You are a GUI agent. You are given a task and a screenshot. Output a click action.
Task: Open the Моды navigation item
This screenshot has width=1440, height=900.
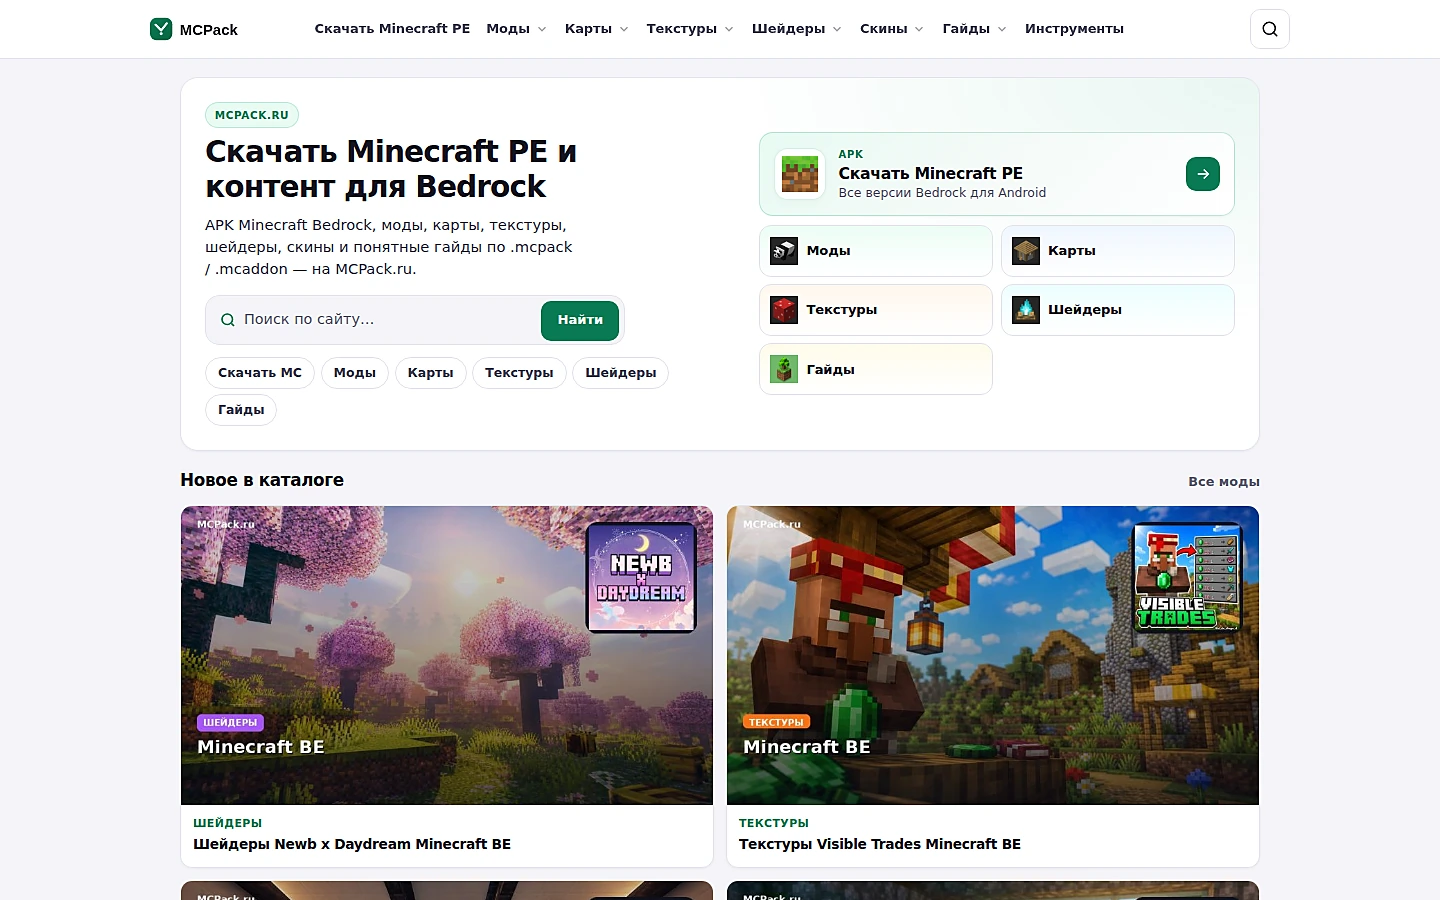508,29
